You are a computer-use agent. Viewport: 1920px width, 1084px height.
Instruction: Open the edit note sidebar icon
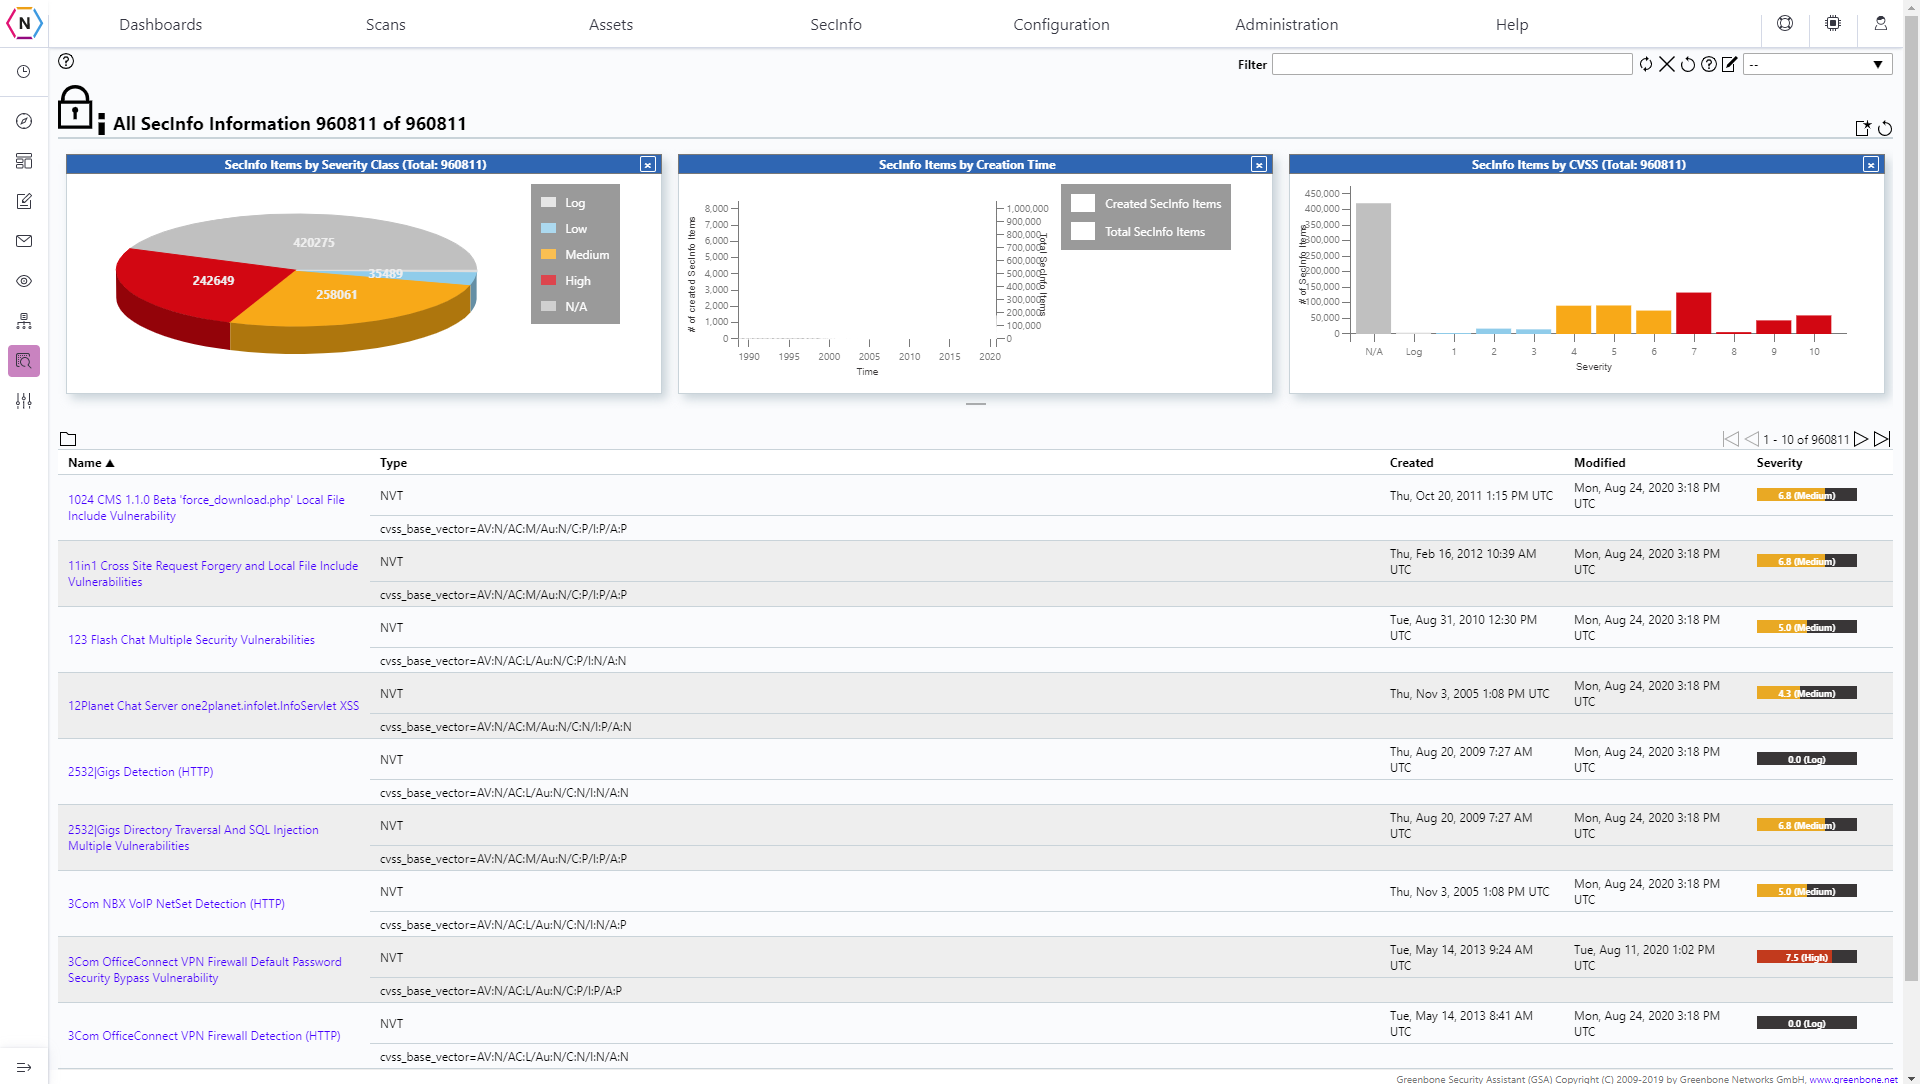24,201
